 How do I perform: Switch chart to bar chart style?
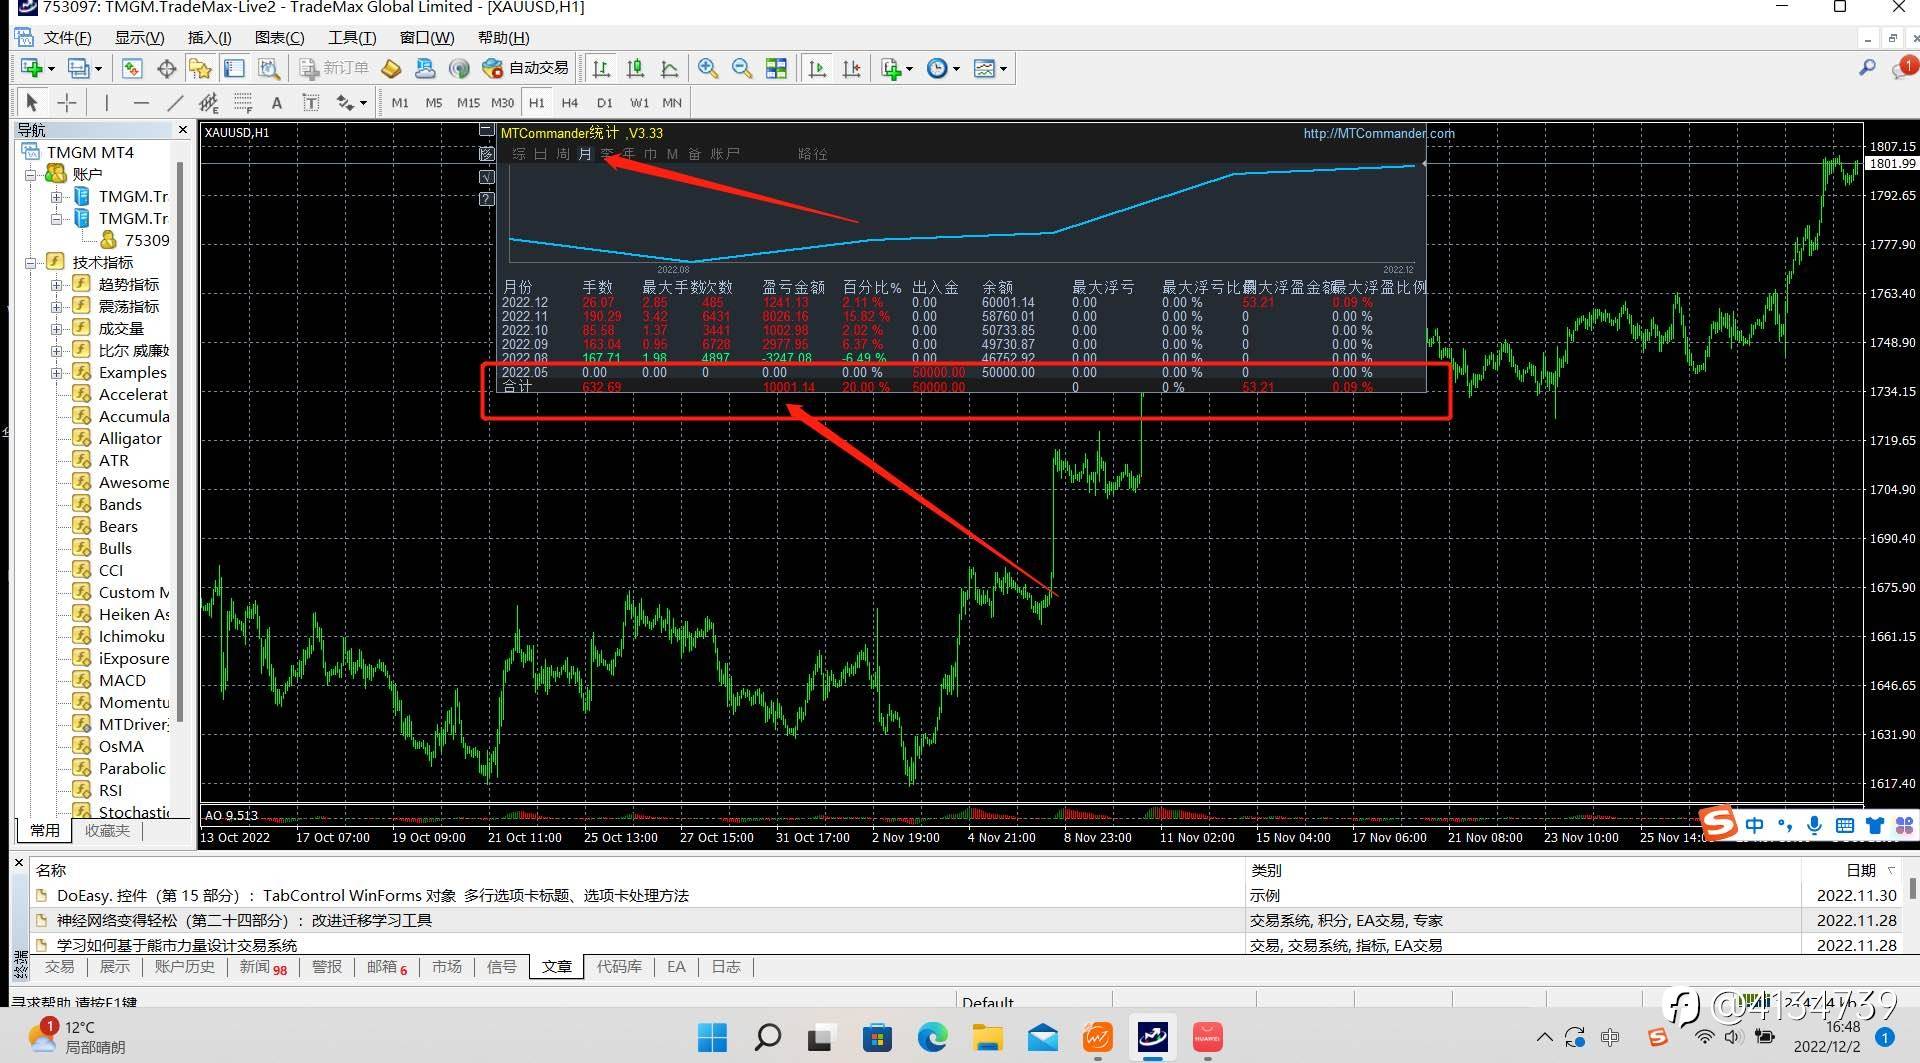pos(601,68)
